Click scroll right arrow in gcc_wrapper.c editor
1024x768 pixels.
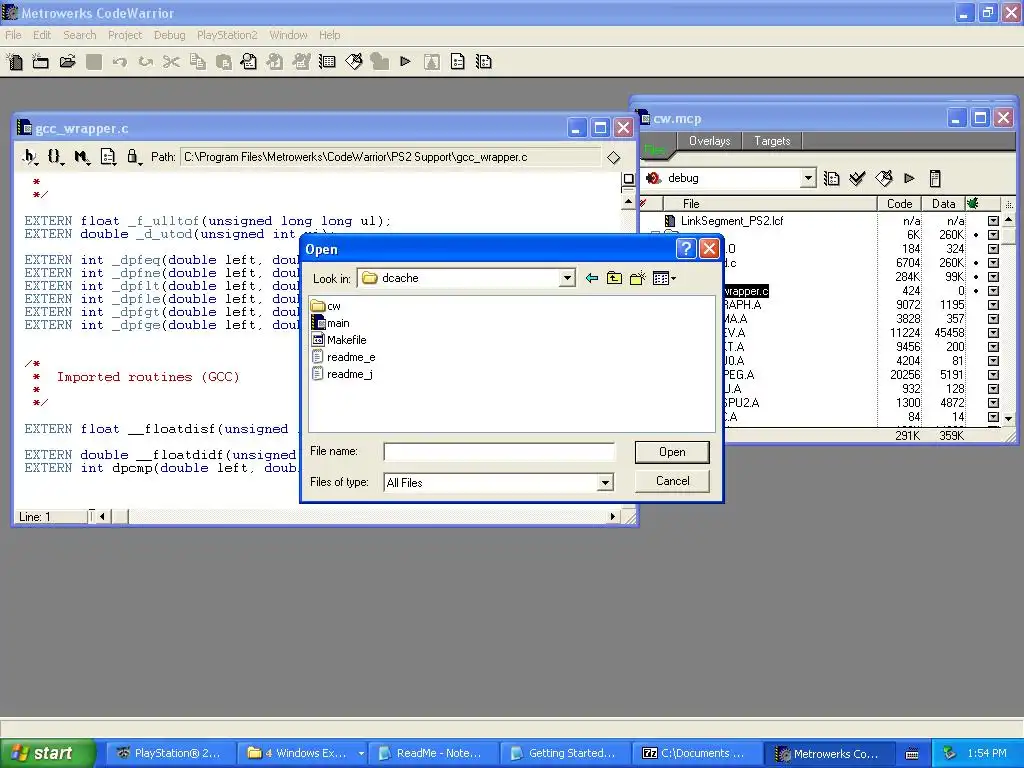612,517
